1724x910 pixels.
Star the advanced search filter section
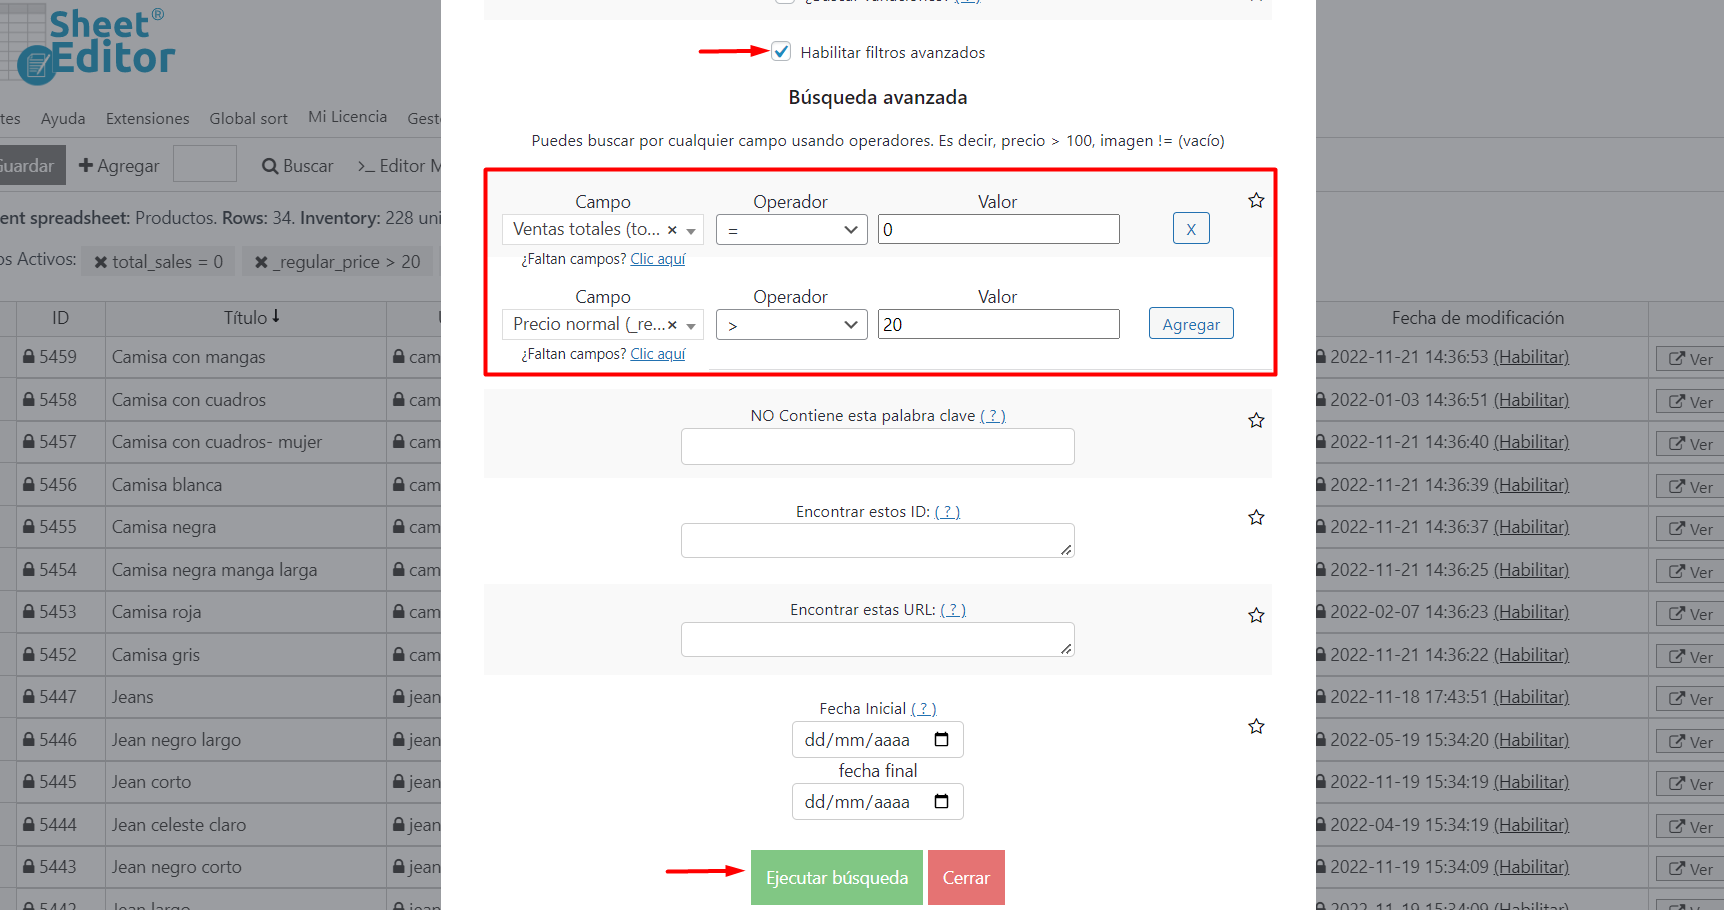click(x=1256, y=201)
